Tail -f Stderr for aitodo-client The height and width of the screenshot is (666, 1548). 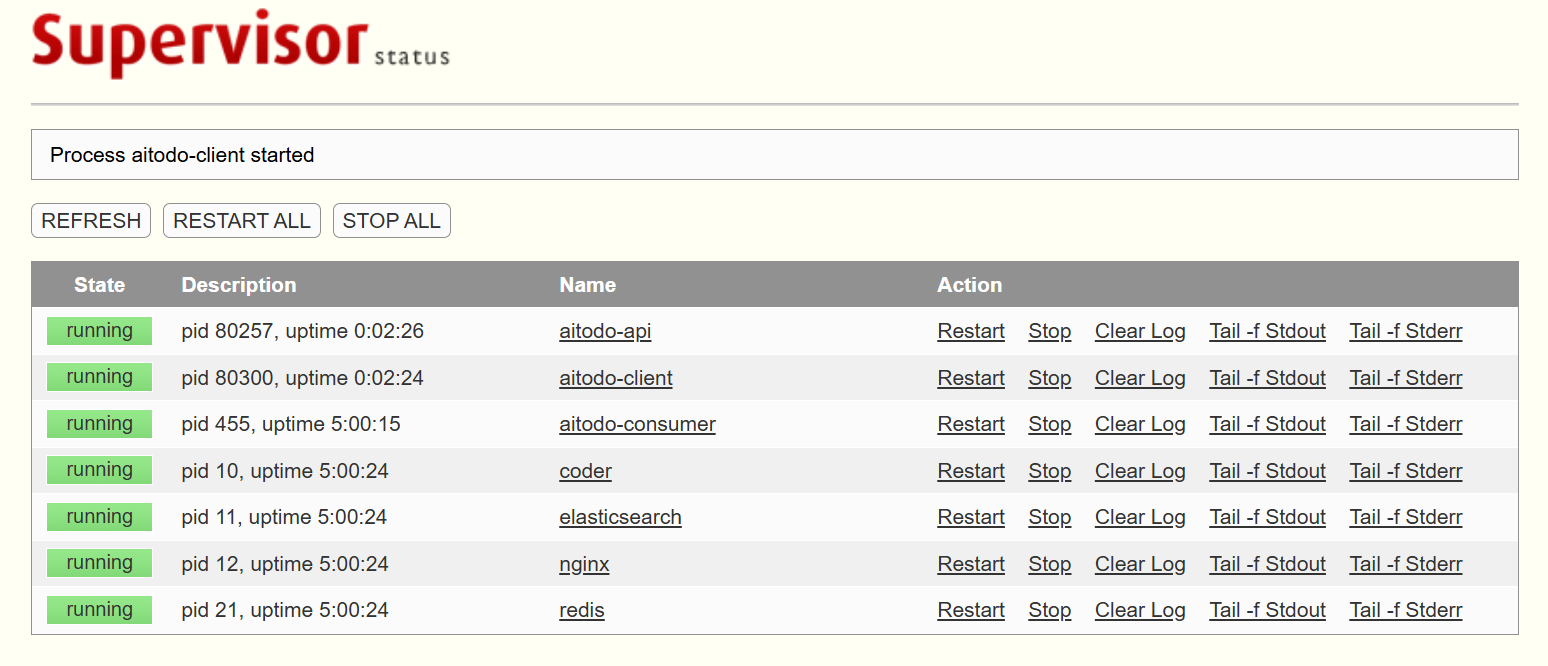click(x=1406, y=378)
